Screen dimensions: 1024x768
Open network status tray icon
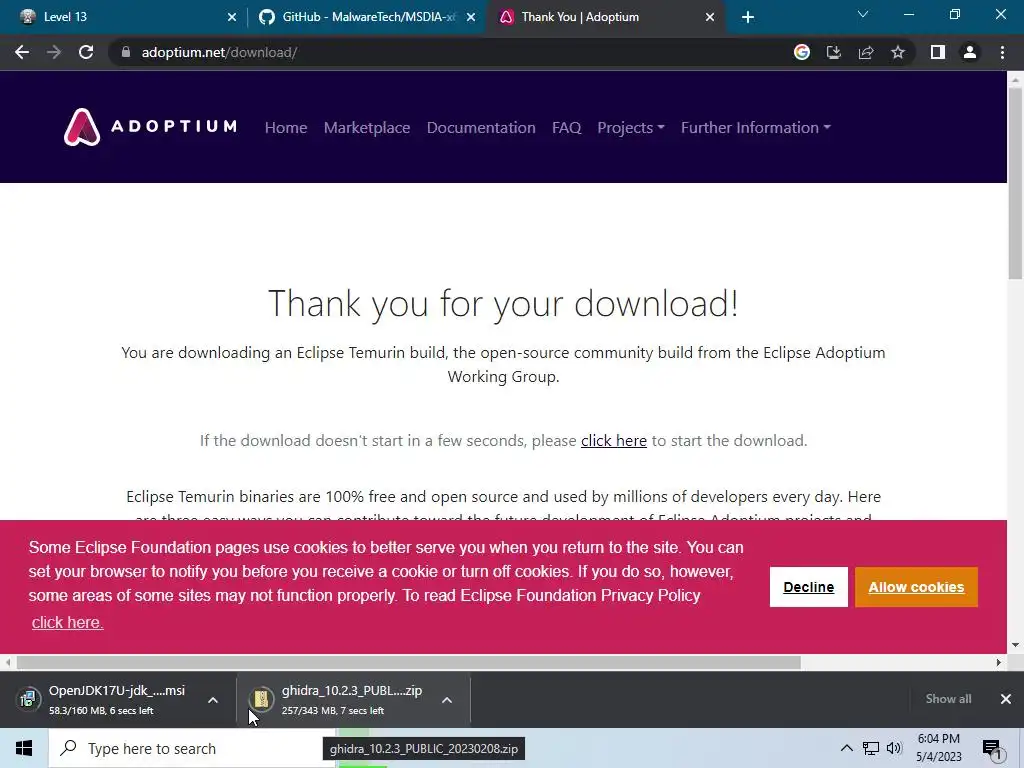[871, 748]
